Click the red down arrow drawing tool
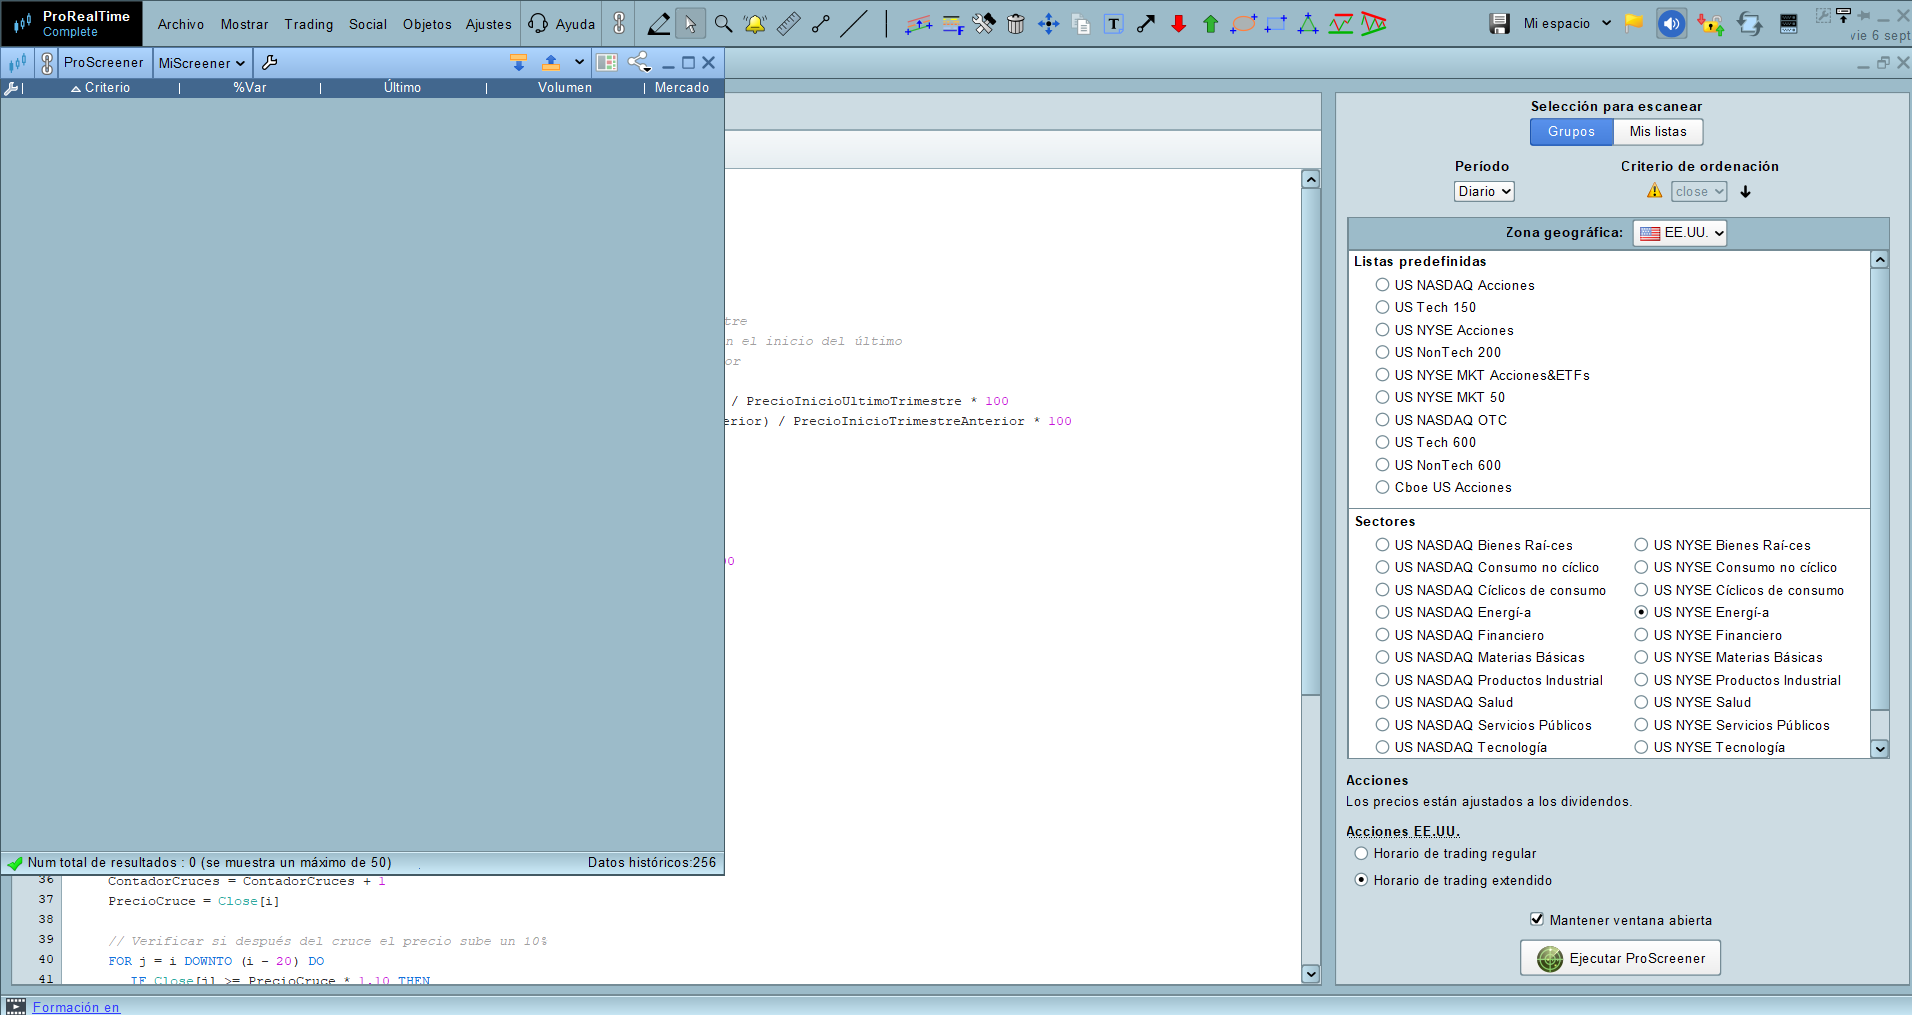This screenshot has width=1912, height=1015. coord(1178,24)
